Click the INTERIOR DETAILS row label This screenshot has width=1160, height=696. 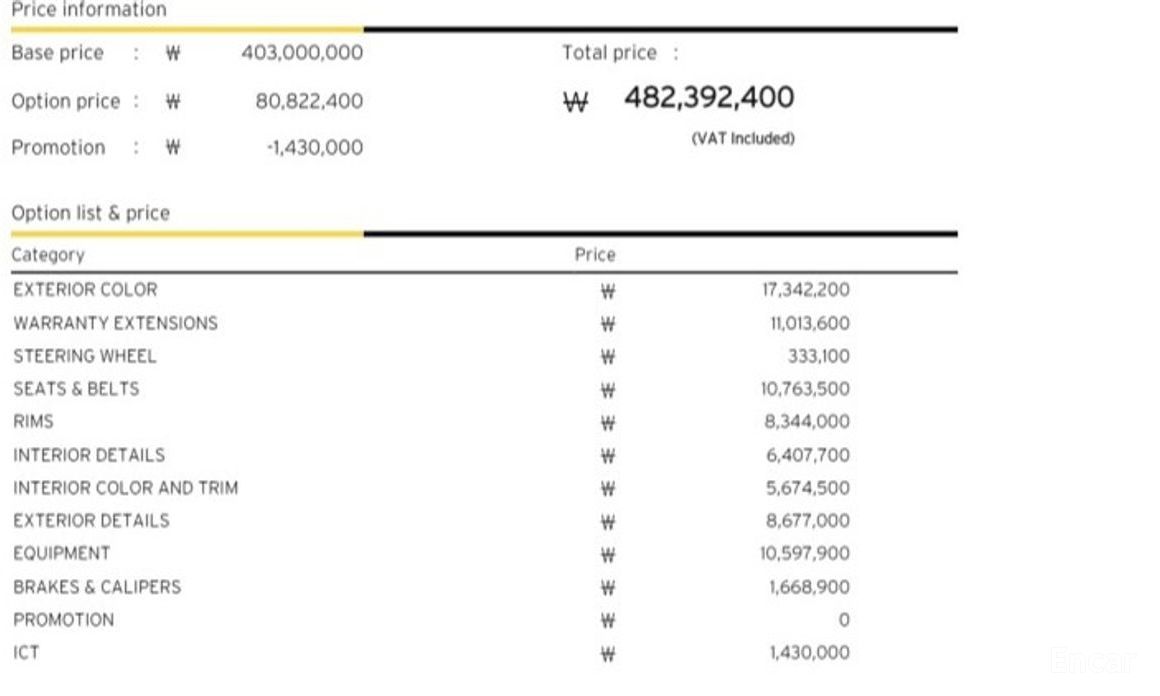coord(89,455)
